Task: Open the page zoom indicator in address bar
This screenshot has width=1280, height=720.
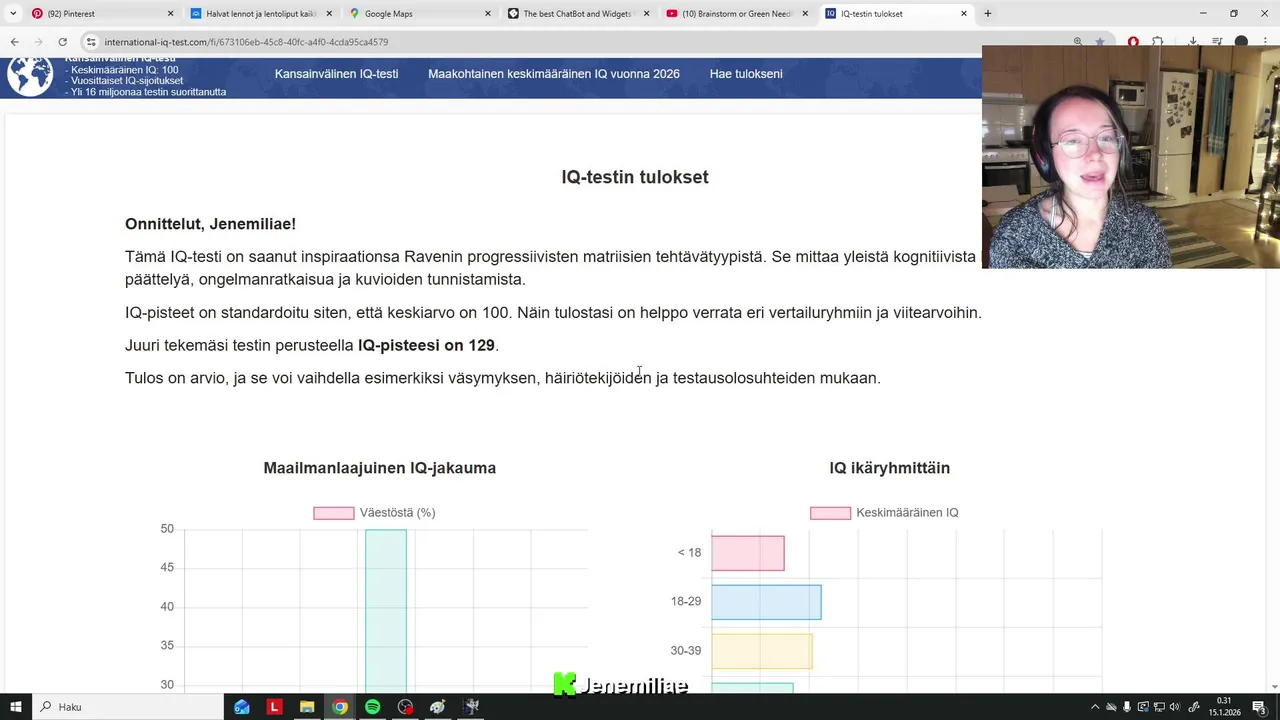Action: point(1078,42)
